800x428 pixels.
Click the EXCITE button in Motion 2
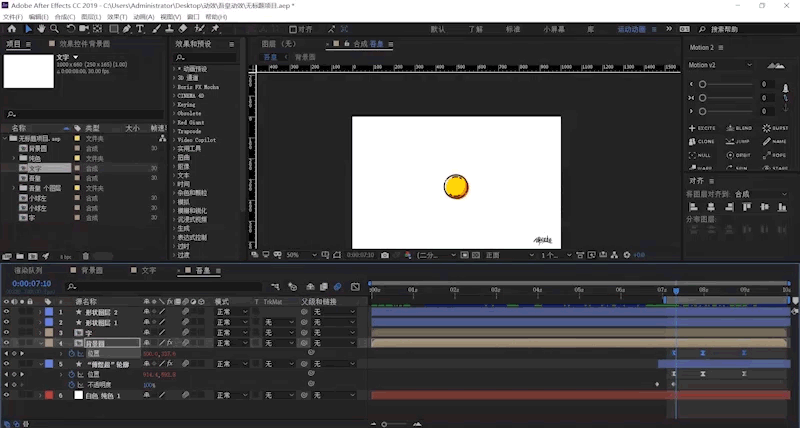point(702,128)
